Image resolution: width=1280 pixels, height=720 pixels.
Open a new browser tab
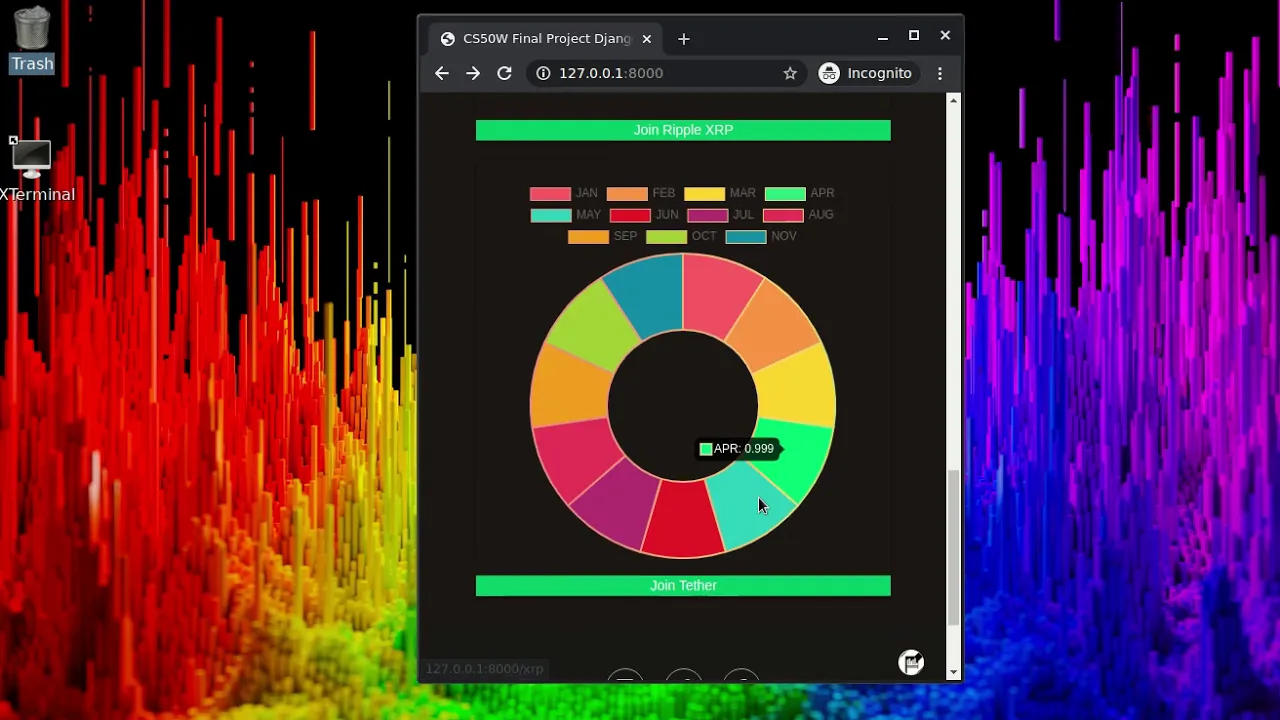[683, 39]
